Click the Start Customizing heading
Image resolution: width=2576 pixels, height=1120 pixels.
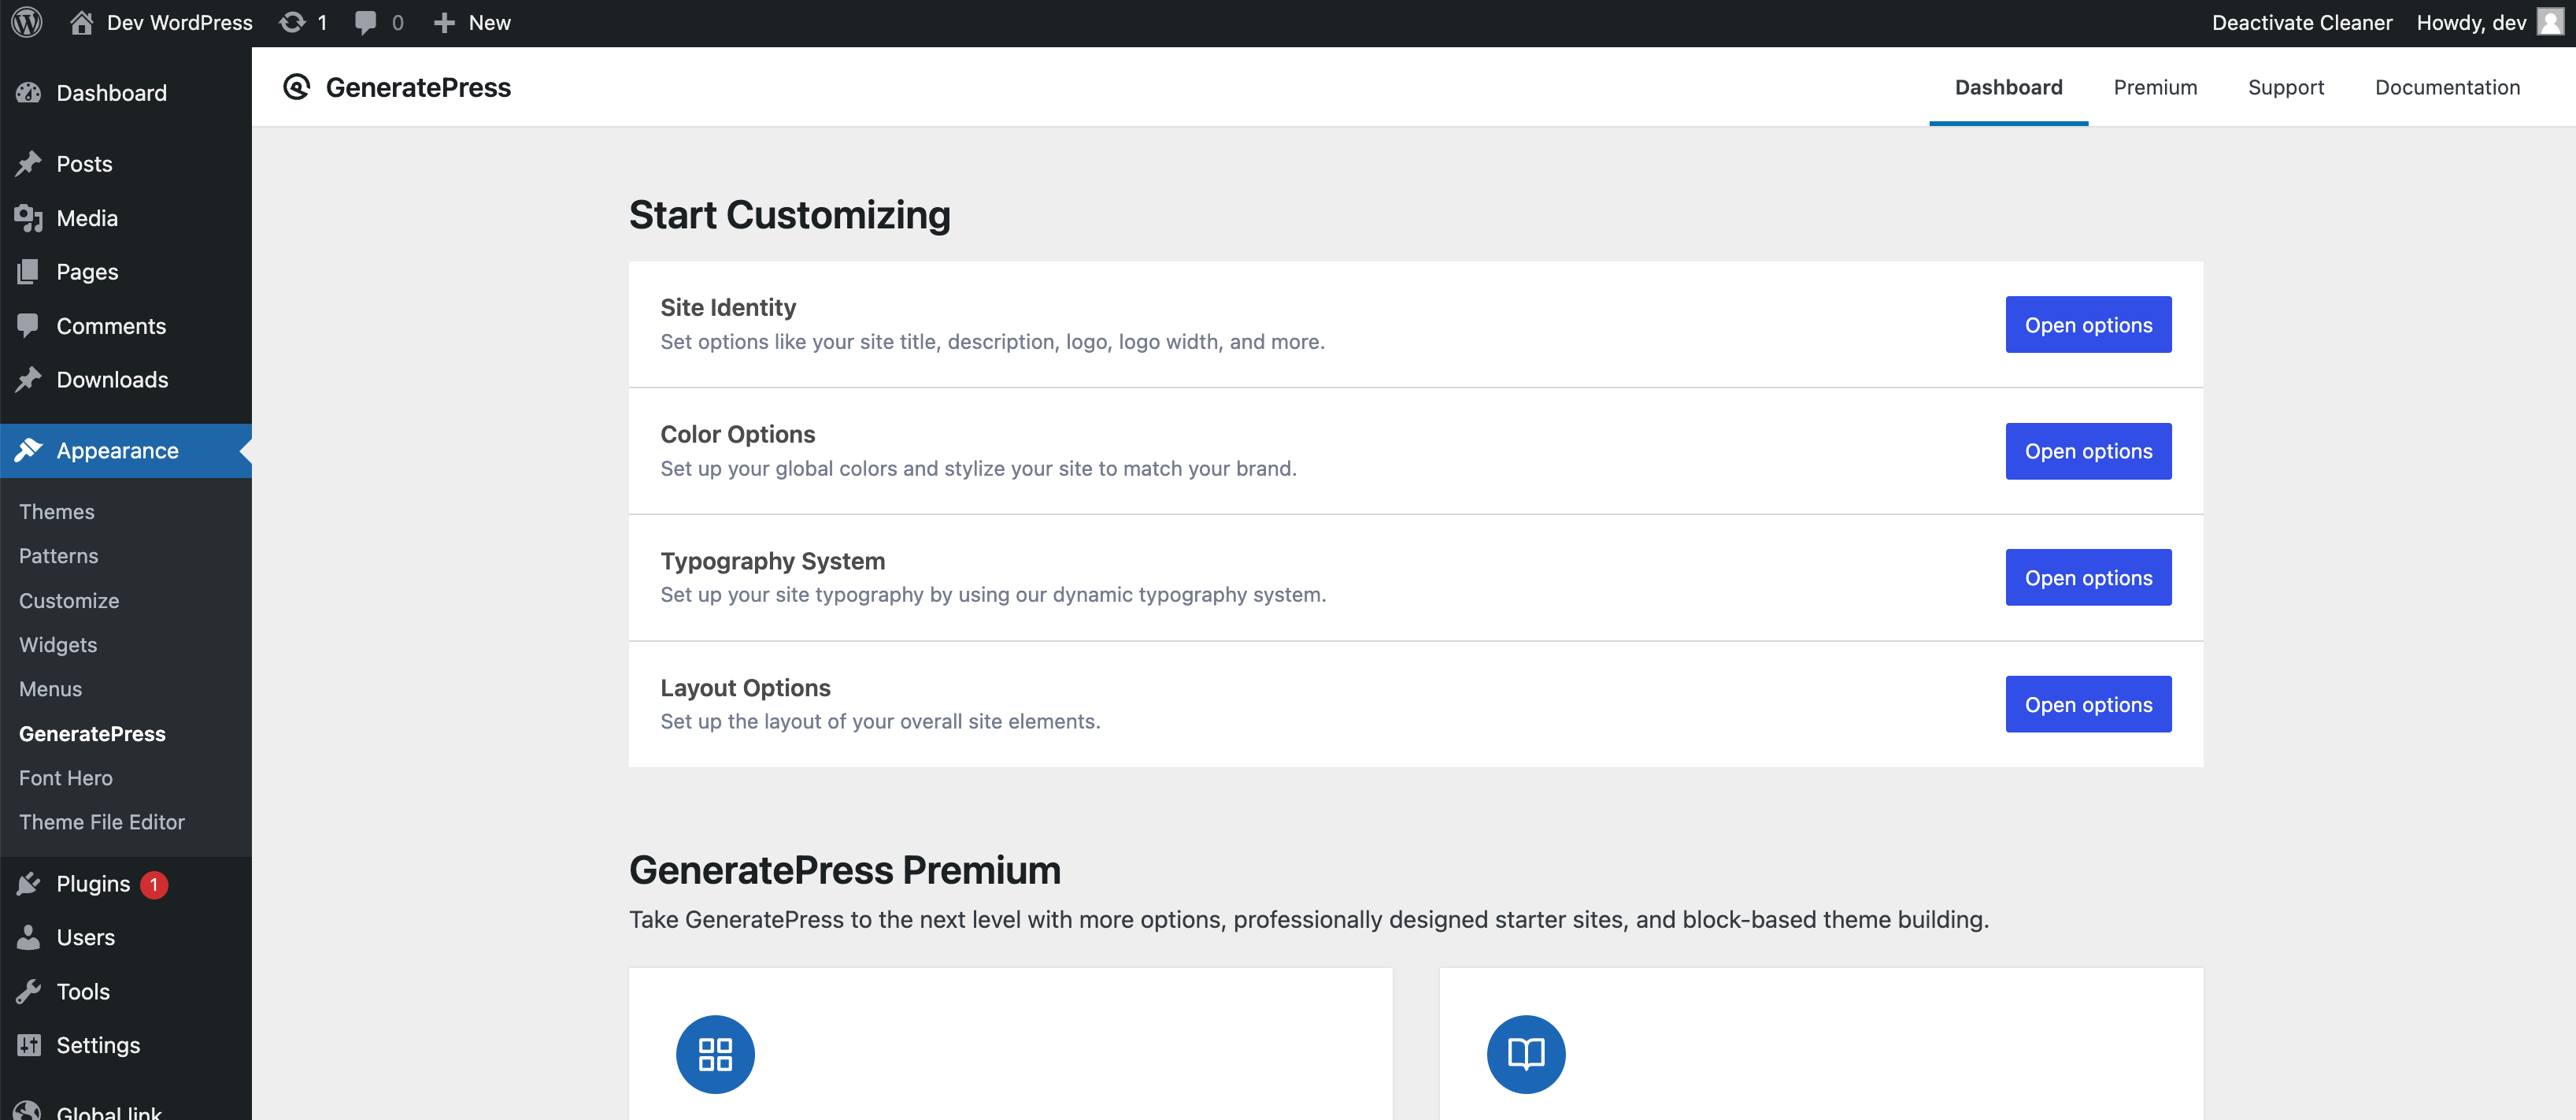789,215
